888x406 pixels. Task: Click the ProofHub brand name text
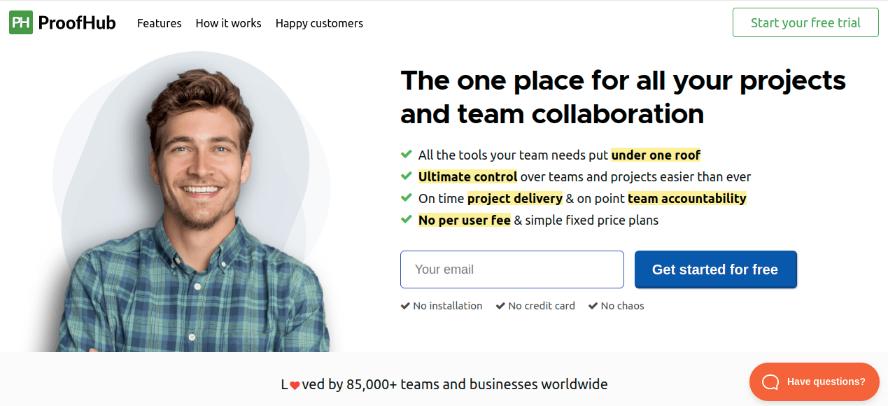click(x=77, y=23)
